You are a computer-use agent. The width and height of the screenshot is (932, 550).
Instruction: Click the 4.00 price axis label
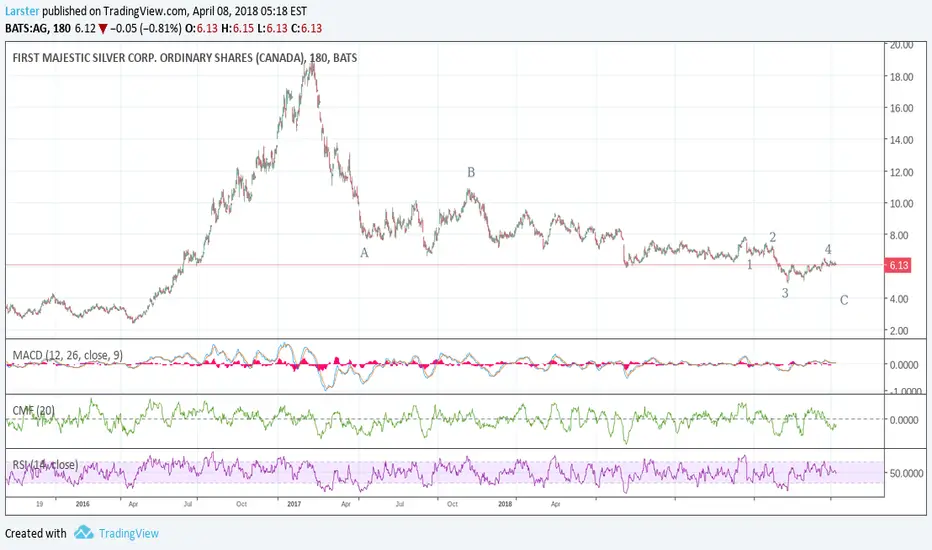click(x=899, y=299)
